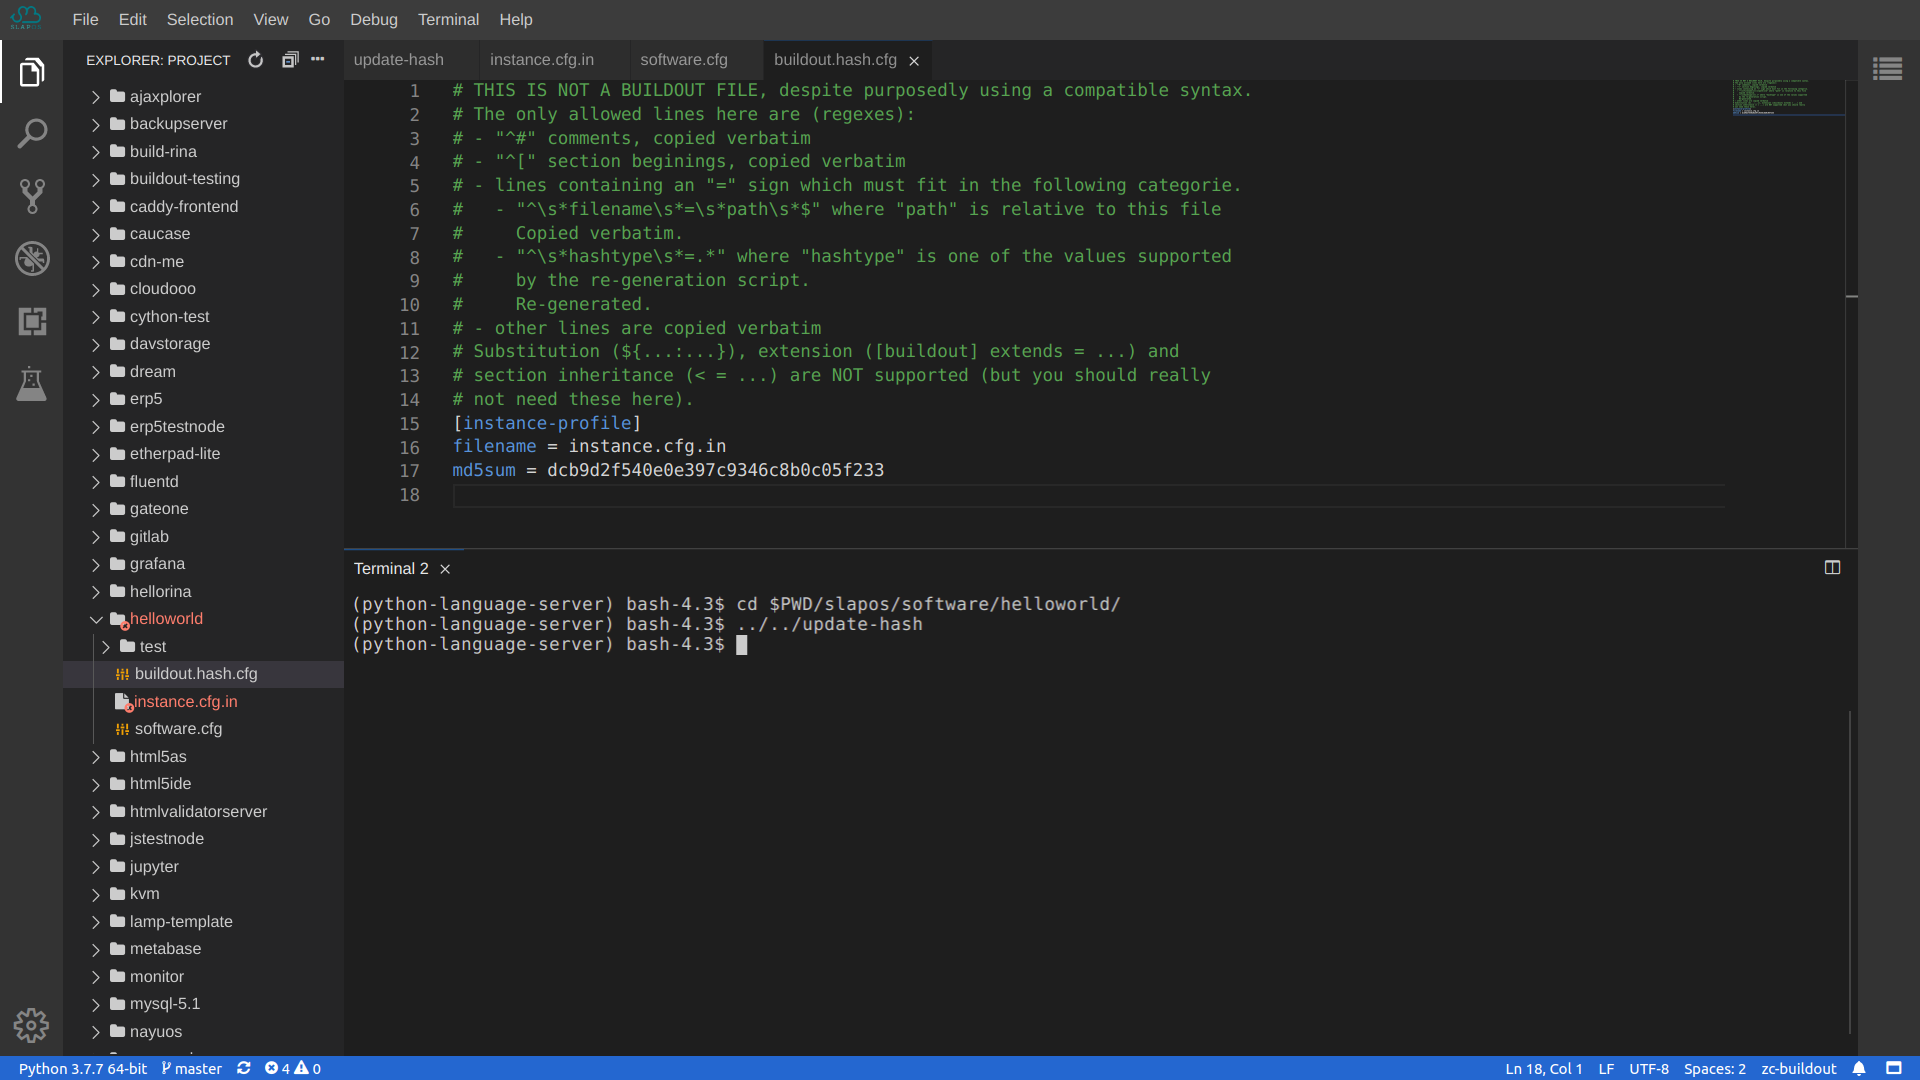Open the Help menu
1920x1080 pixels.
[x=515, y=19]
